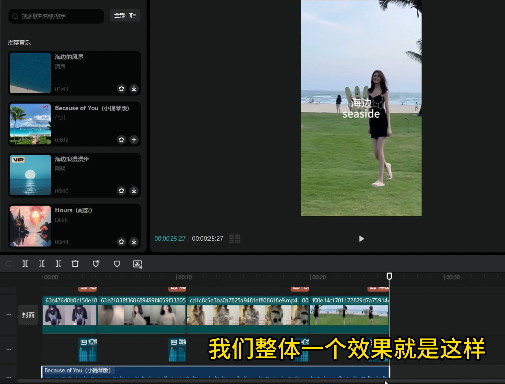Click the image crop/freeze frame toolbar icon
505x384 pixels.
pyautogui.click(x=138, y=264)
